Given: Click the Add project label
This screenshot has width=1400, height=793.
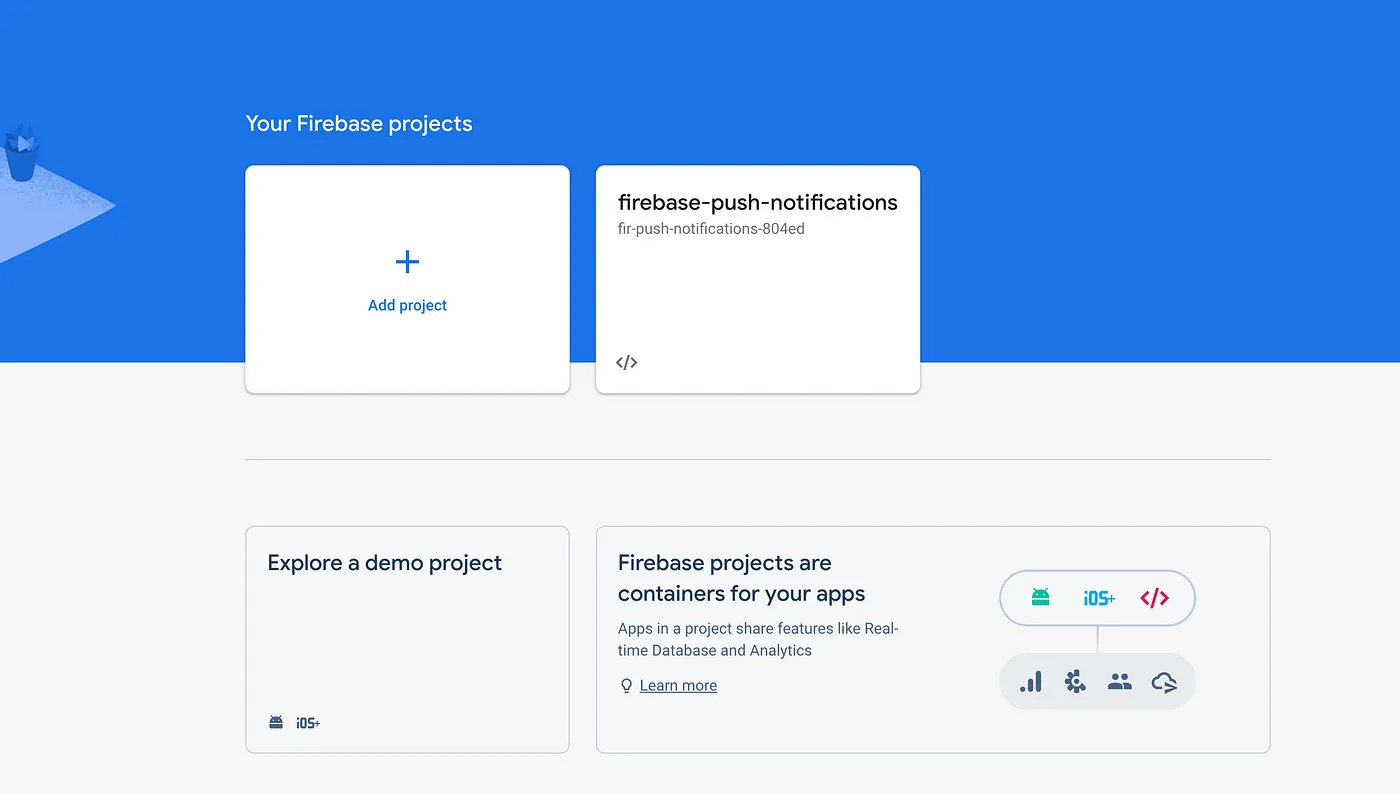Looking at the screenshot, I should point(407,305).
